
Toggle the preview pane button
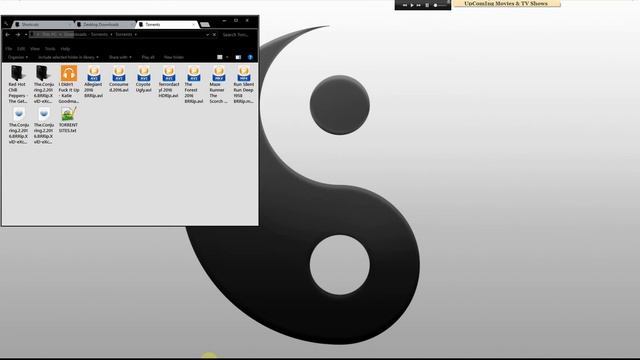click(238, 57)
